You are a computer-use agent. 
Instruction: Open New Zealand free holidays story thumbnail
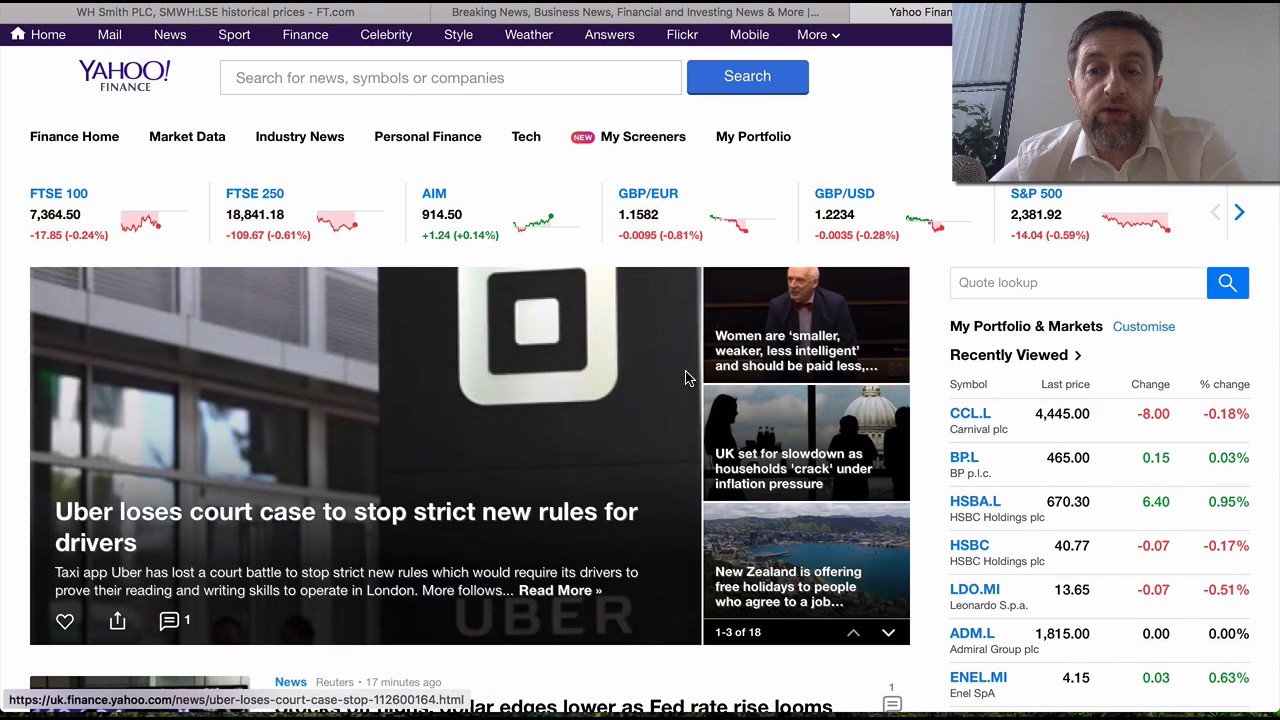pos(806,561)
